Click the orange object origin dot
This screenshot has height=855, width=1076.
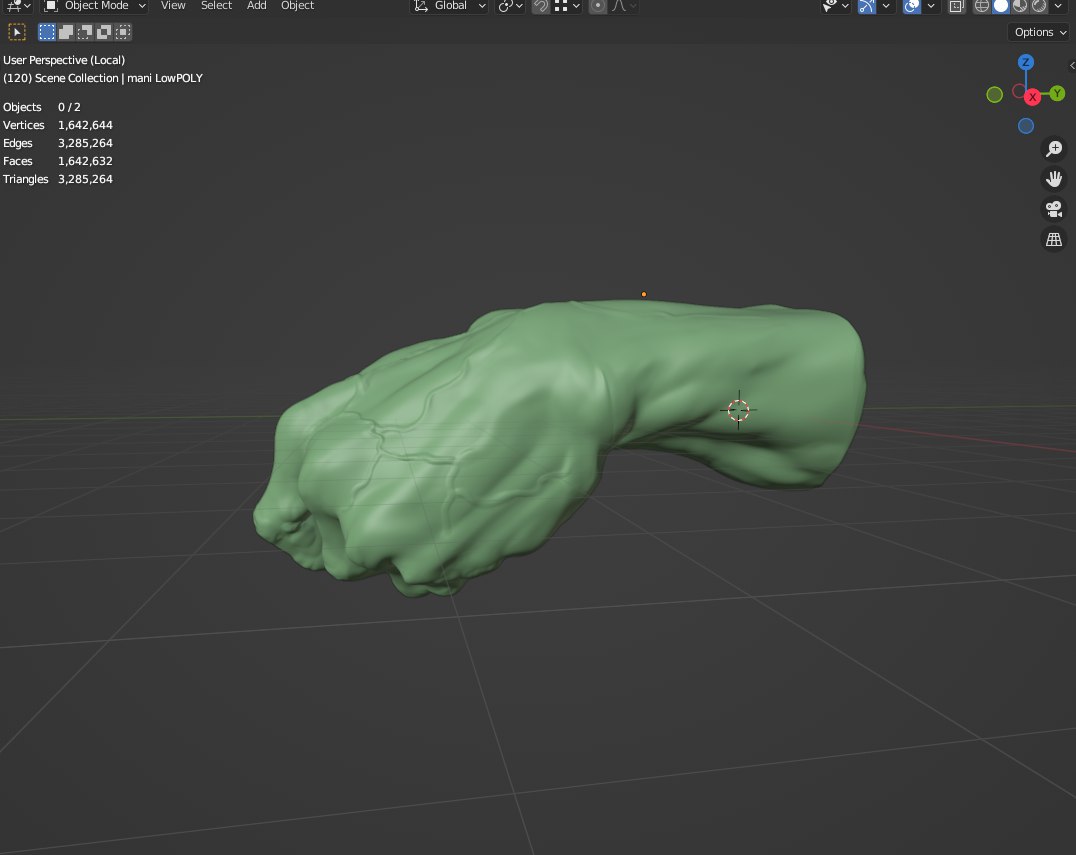[644, 294]
